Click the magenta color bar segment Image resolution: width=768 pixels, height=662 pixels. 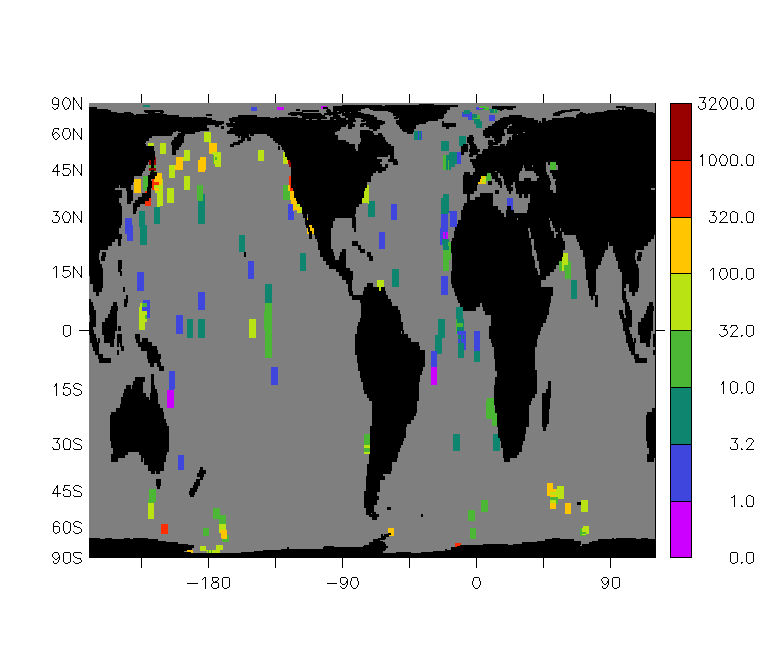click(x=680, y=529)
